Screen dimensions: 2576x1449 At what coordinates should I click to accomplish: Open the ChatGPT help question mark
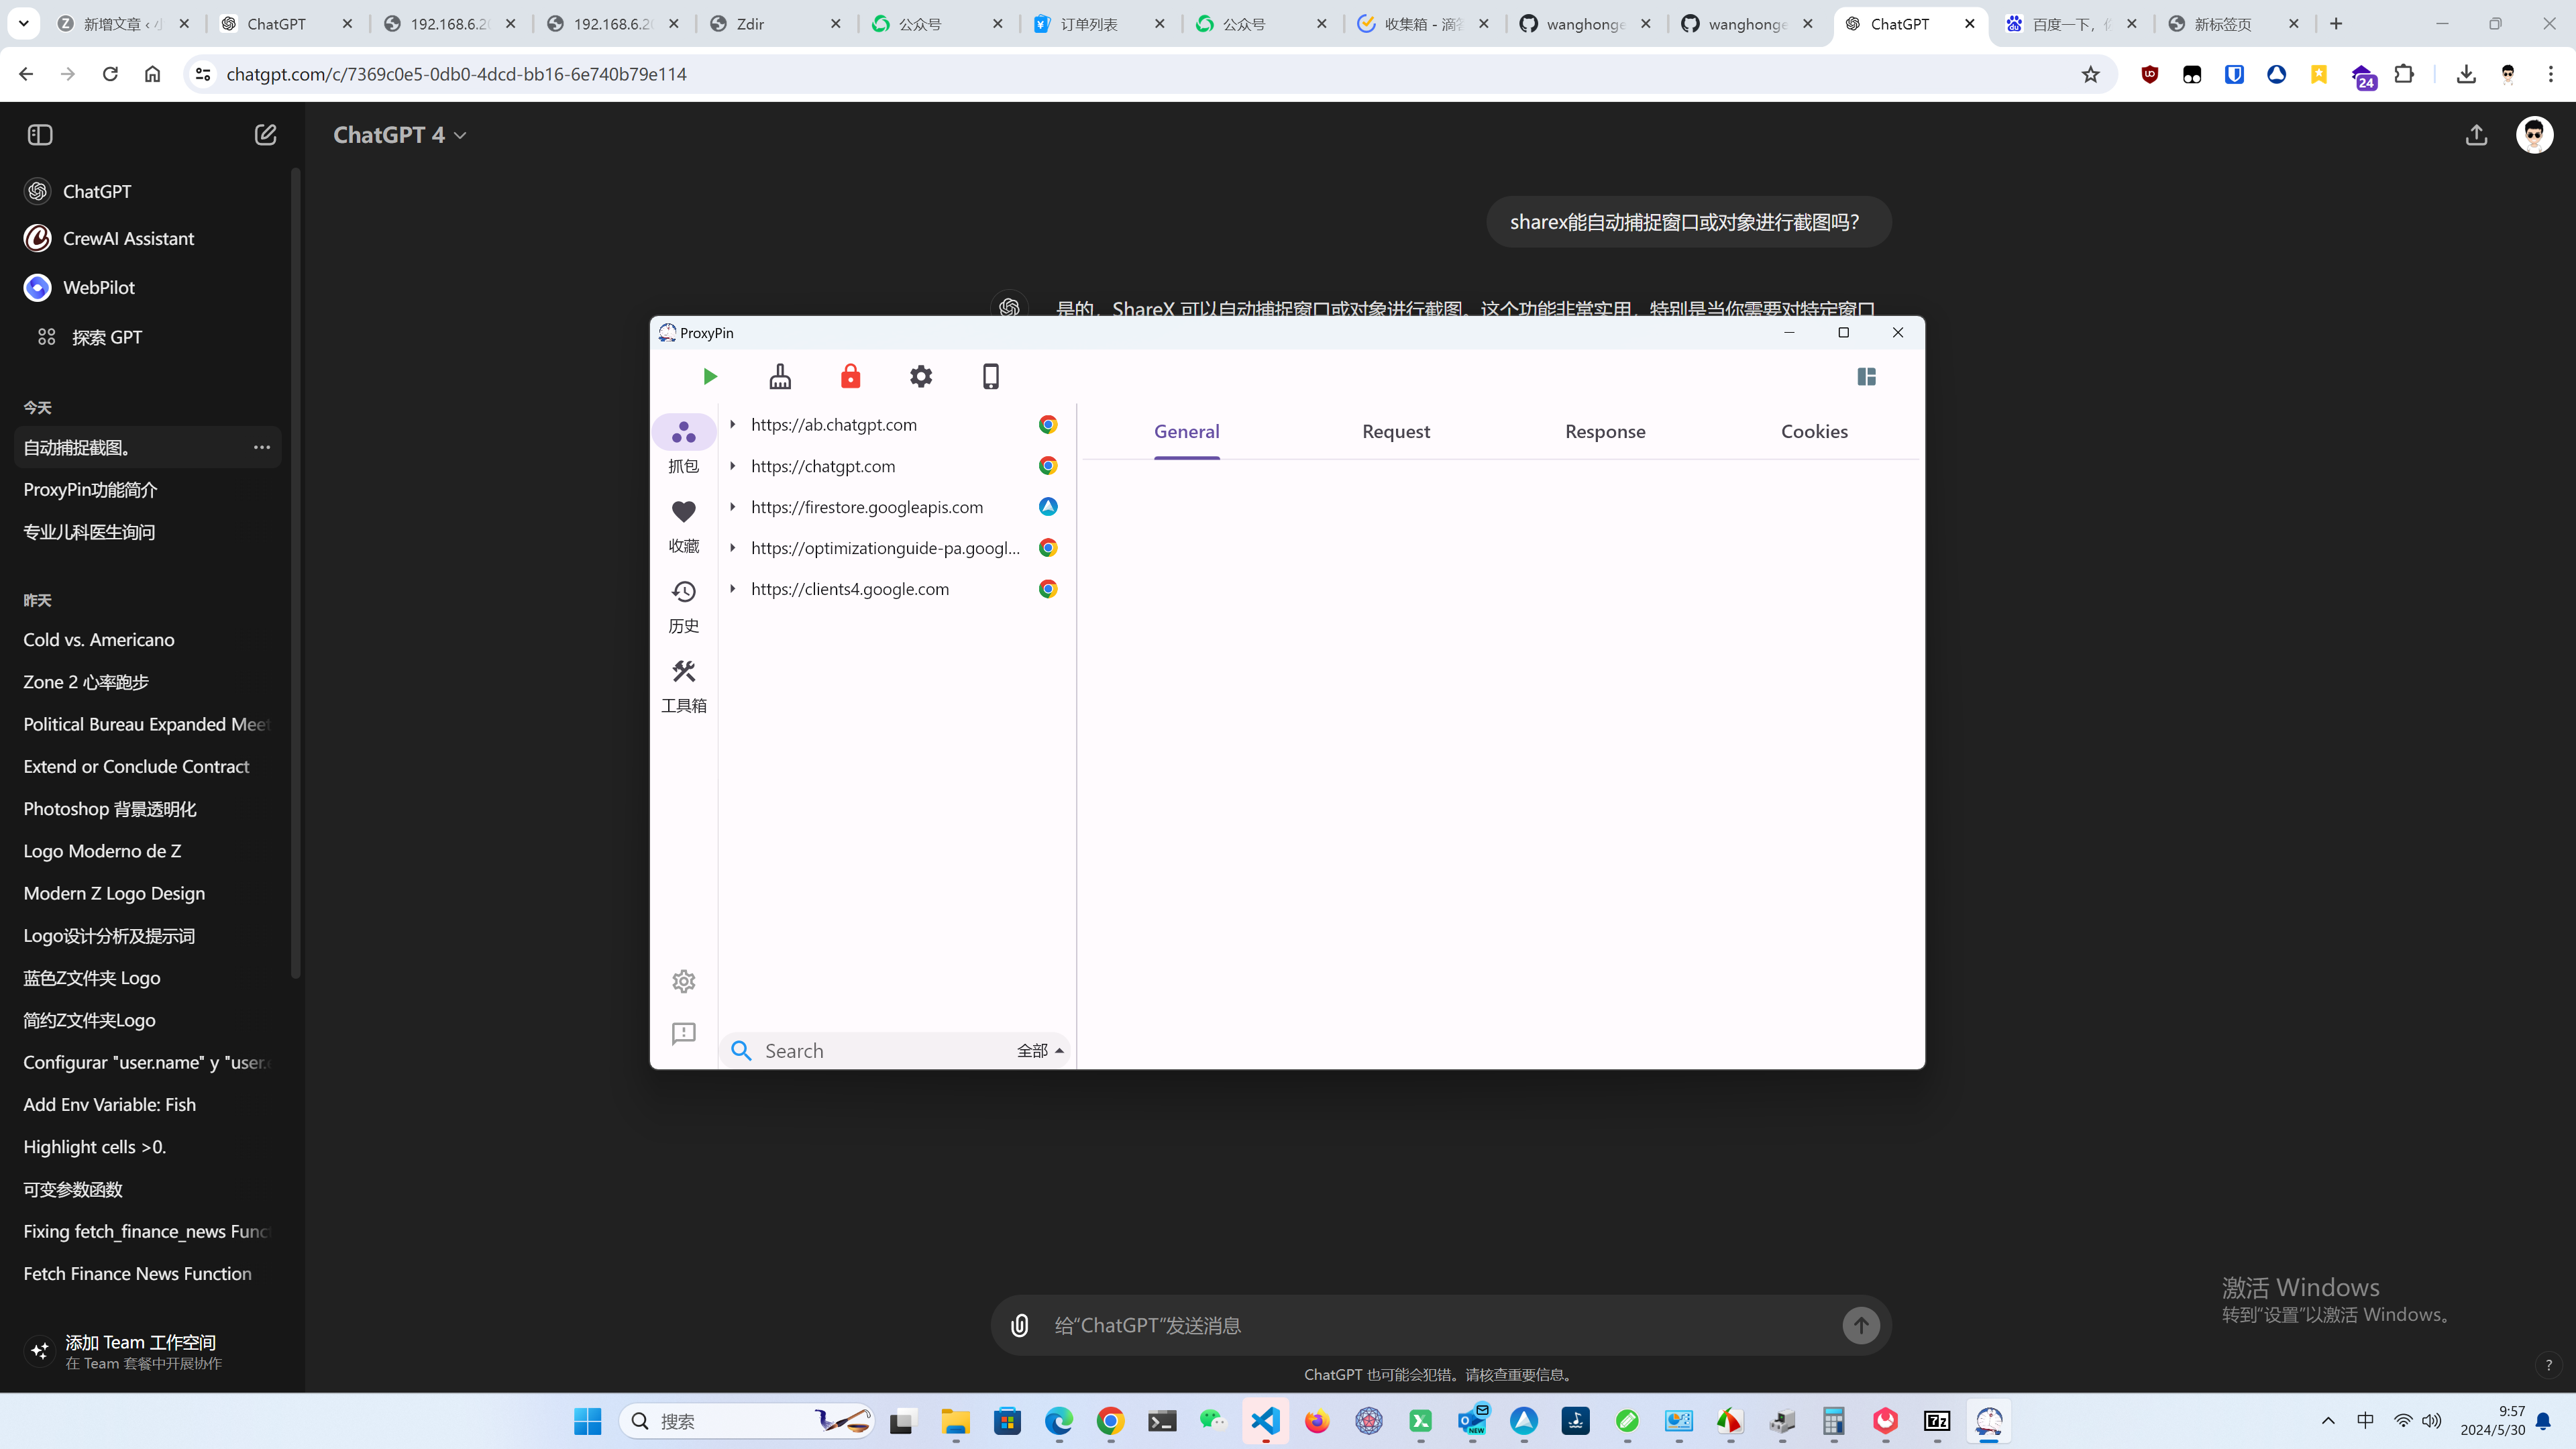[2548, 1365]
